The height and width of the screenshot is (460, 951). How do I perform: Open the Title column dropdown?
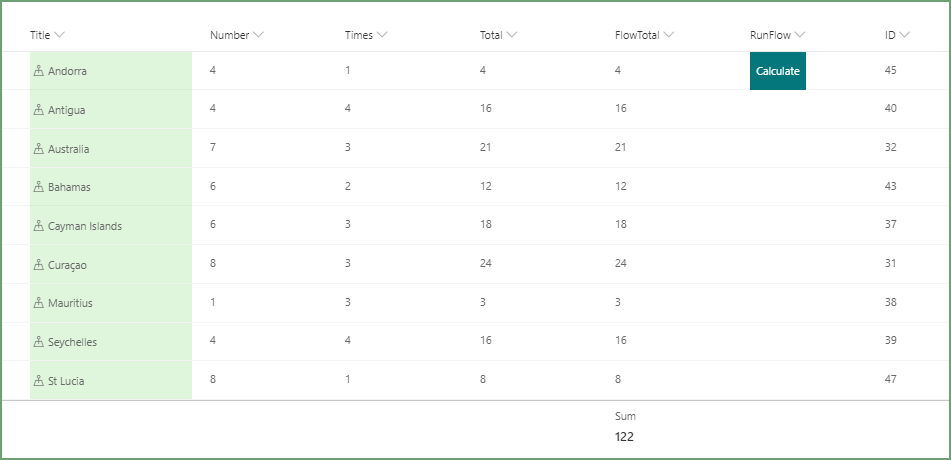click(60, 35)
